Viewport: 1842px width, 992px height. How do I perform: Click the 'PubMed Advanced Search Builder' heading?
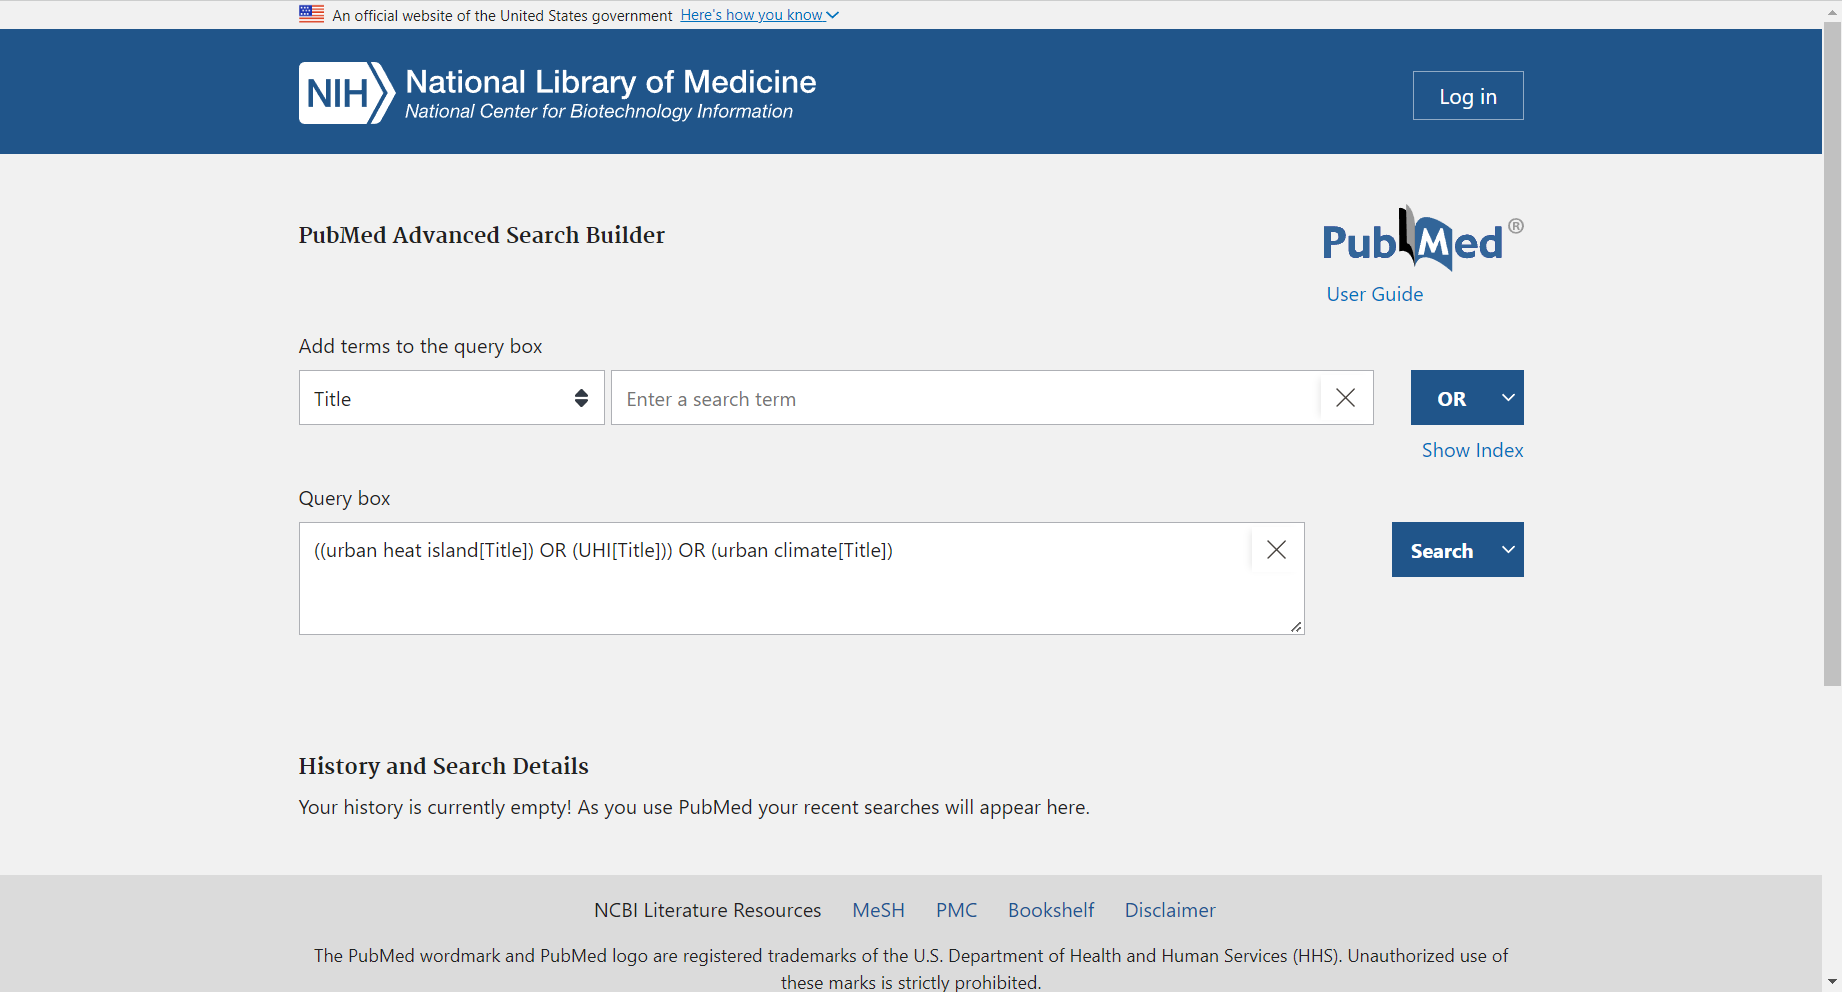point(482,235)
